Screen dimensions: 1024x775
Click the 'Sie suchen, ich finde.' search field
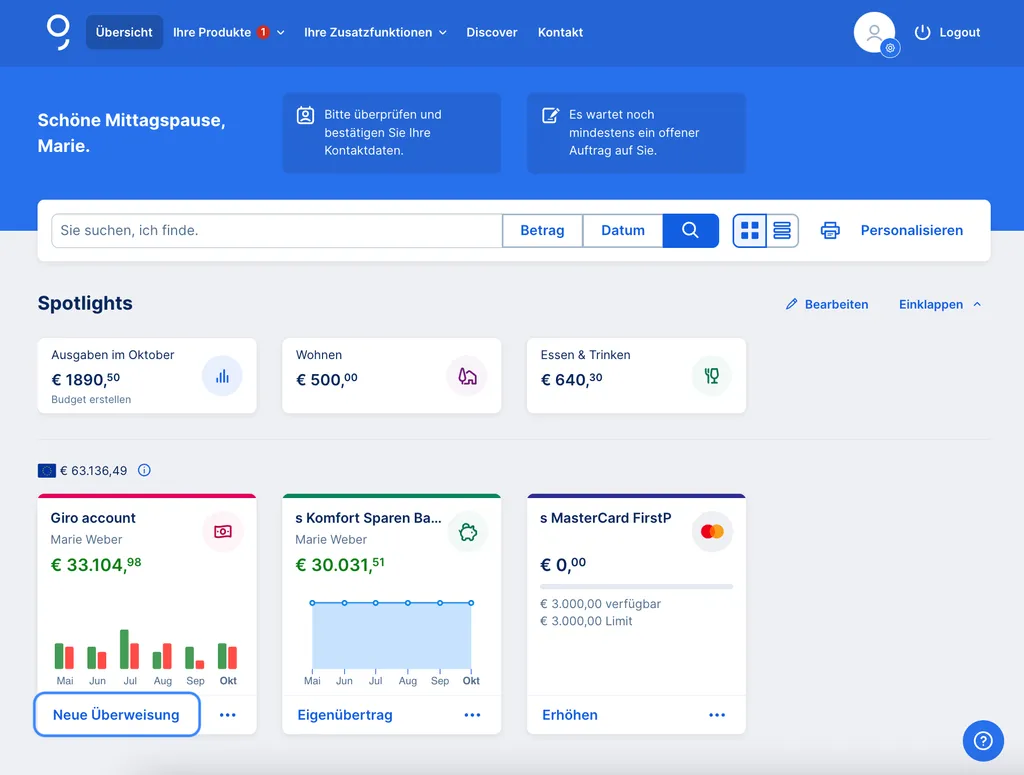point(276,230)
